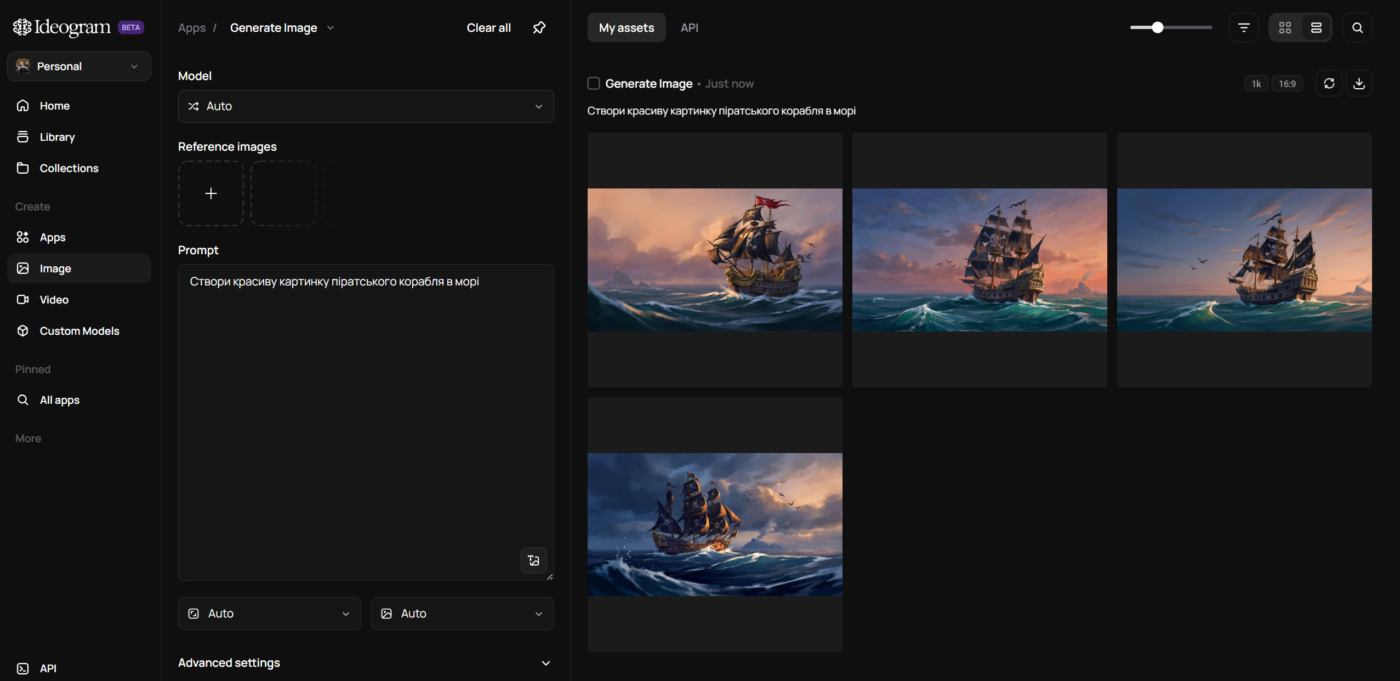Expand Advanced settings
The height and width of the screenshot is (681, 1400).
[x=366, y=663]
